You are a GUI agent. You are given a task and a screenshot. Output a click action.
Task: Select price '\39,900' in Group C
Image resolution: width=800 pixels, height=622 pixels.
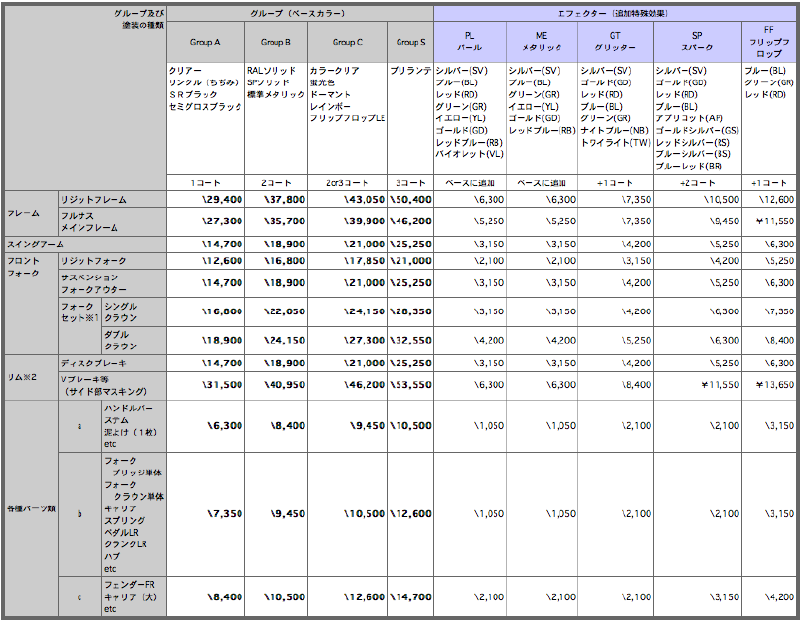364,221
